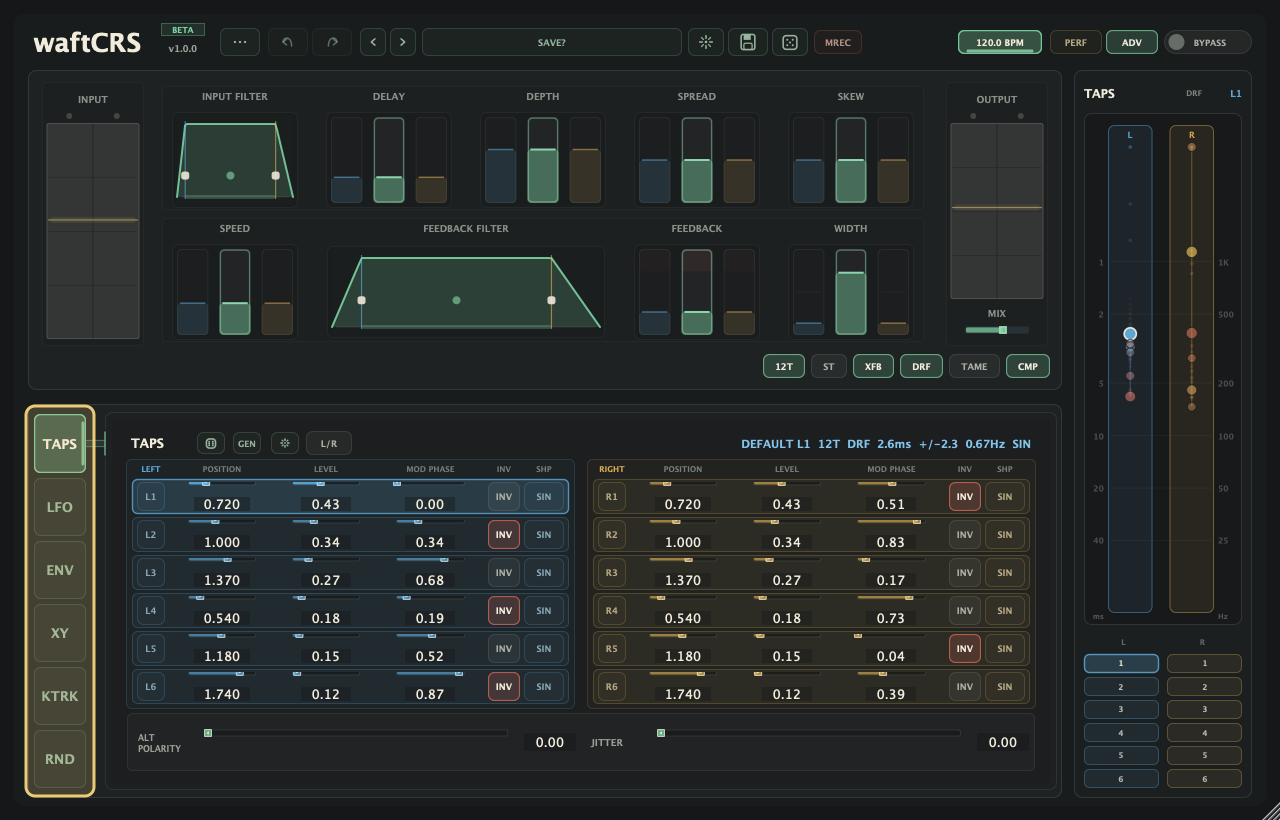Image resolution: width=1280 pixels, height=820 pixels.
Task: Select the L5 tap row badge
Action: [x=151, y=649]
